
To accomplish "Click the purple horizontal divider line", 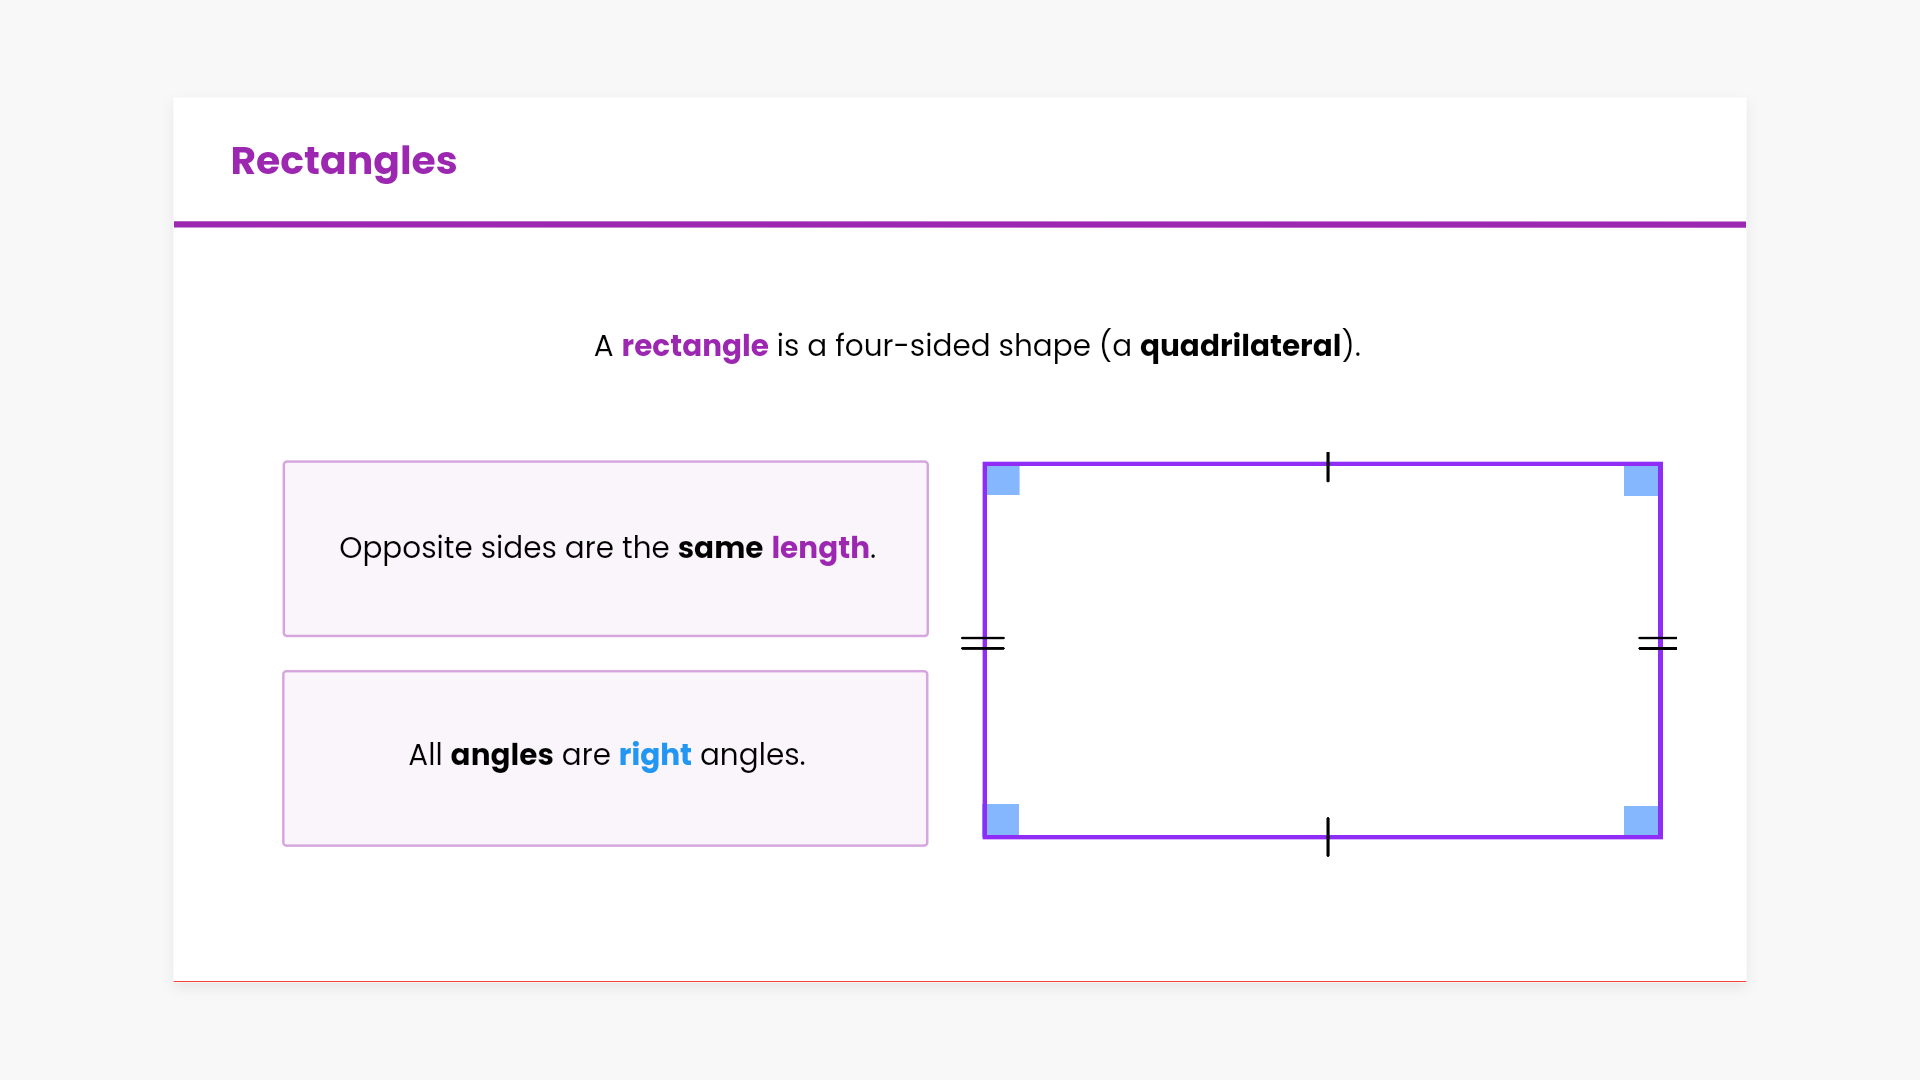I will point(960,224).
